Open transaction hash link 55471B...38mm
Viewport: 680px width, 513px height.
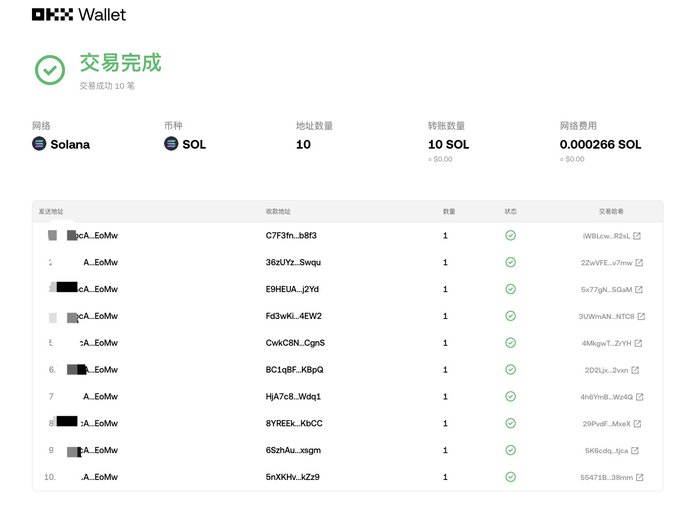tap(607, 477)
